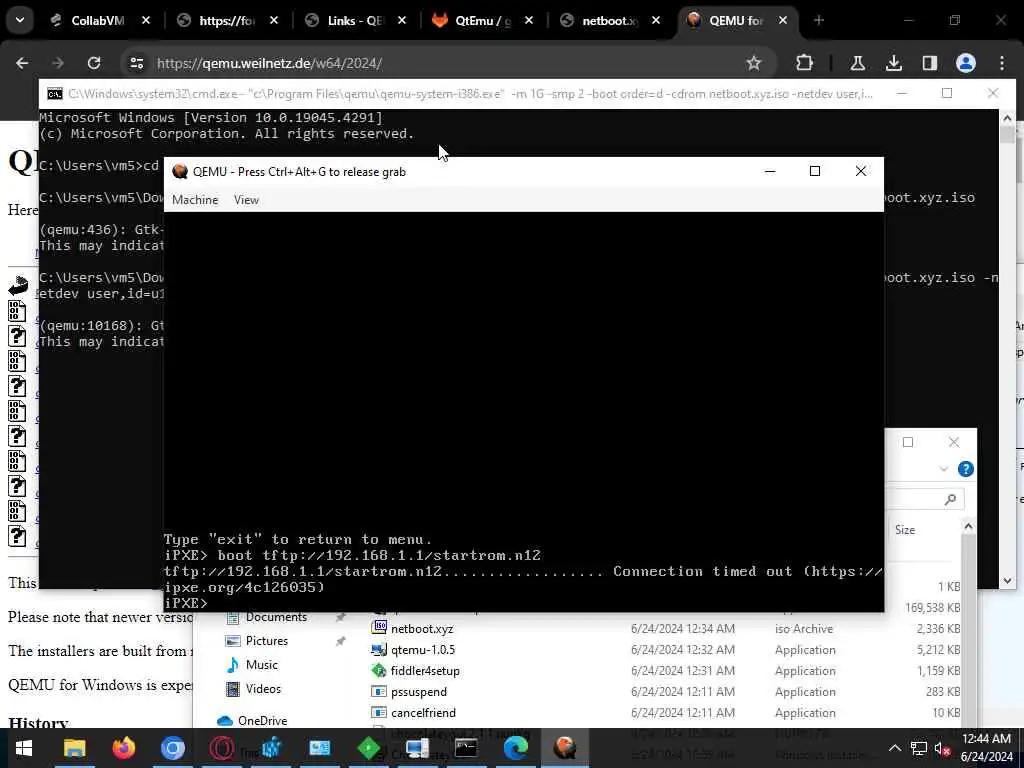Select fiddler4setup file in Explorer

424,671
